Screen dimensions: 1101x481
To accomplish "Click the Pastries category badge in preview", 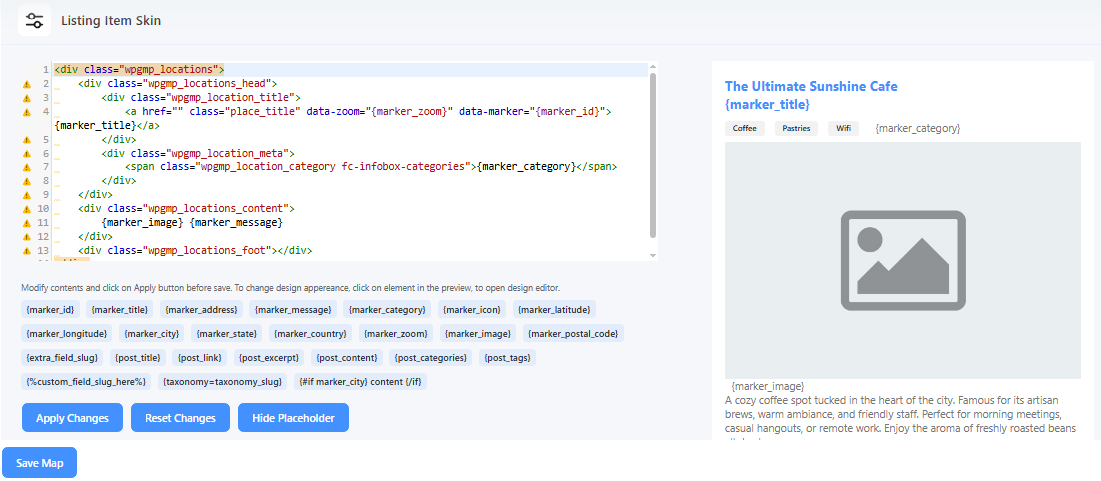I will click(796, 129).
